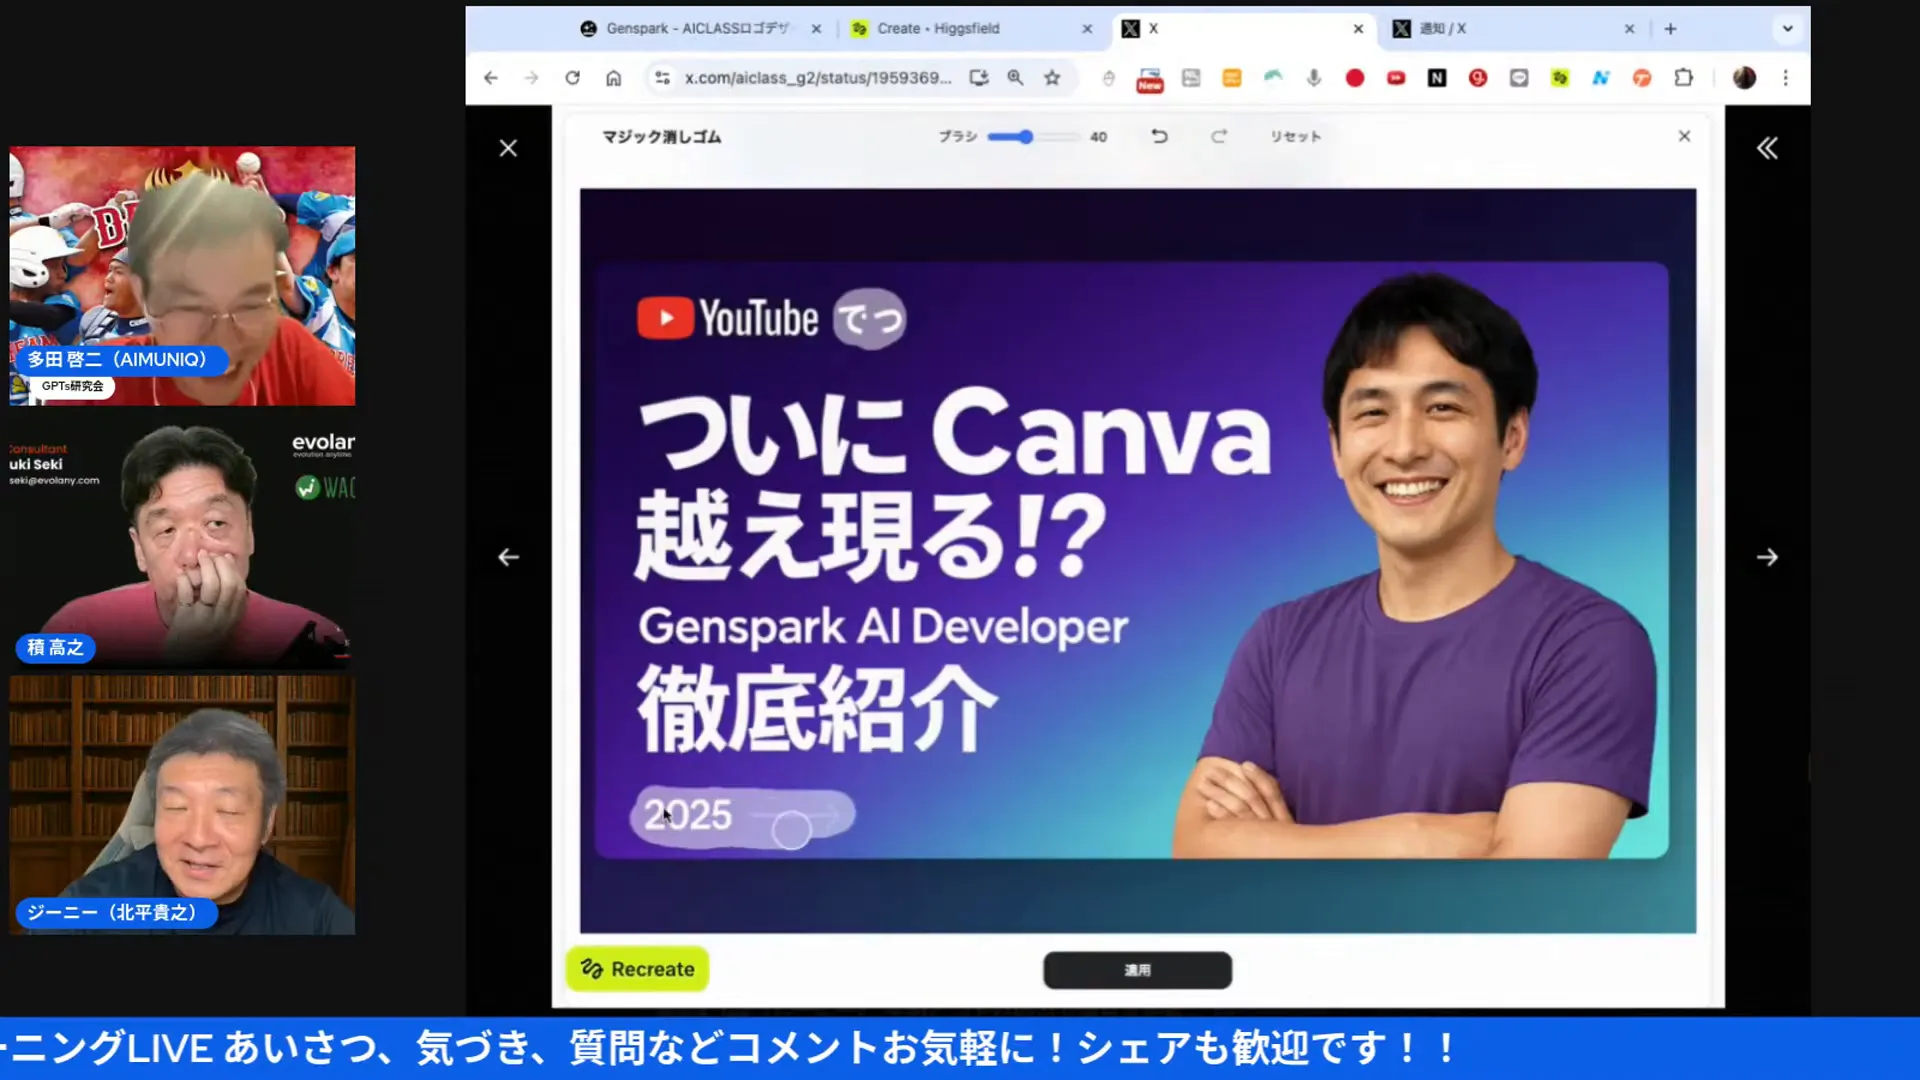This screenshot has height=1080, width=1920.
Task: Click the GPTs研究会 label
Action: click(72, 386)
